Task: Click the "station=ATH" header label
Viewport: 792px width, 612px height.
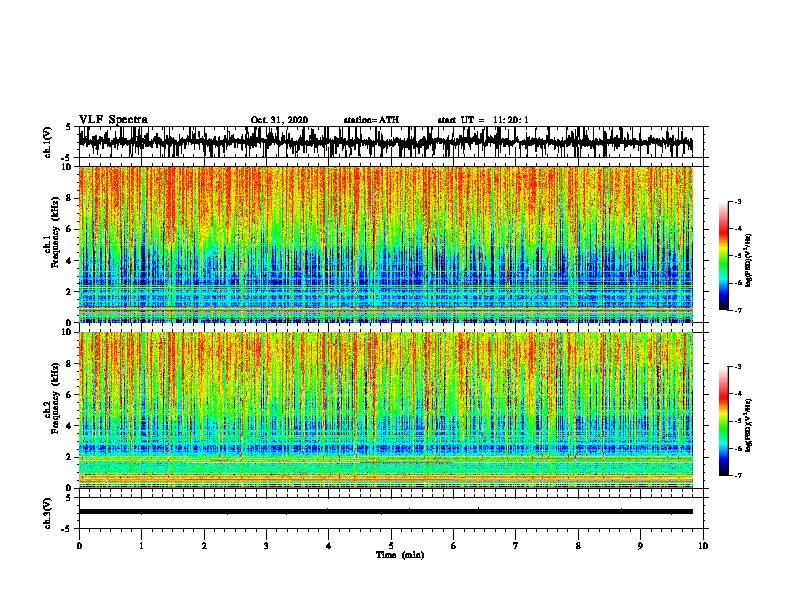Action: pos(371,120)
